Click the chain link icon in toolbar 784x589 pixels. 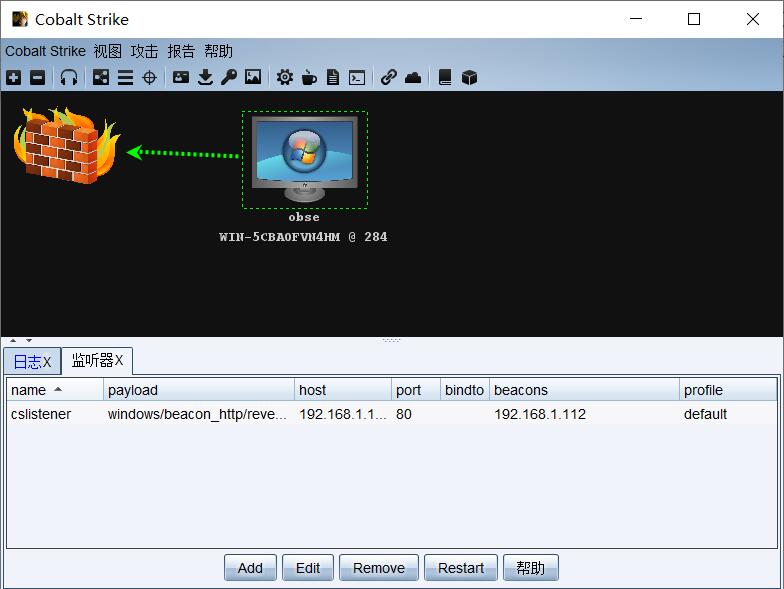[388, 77]
